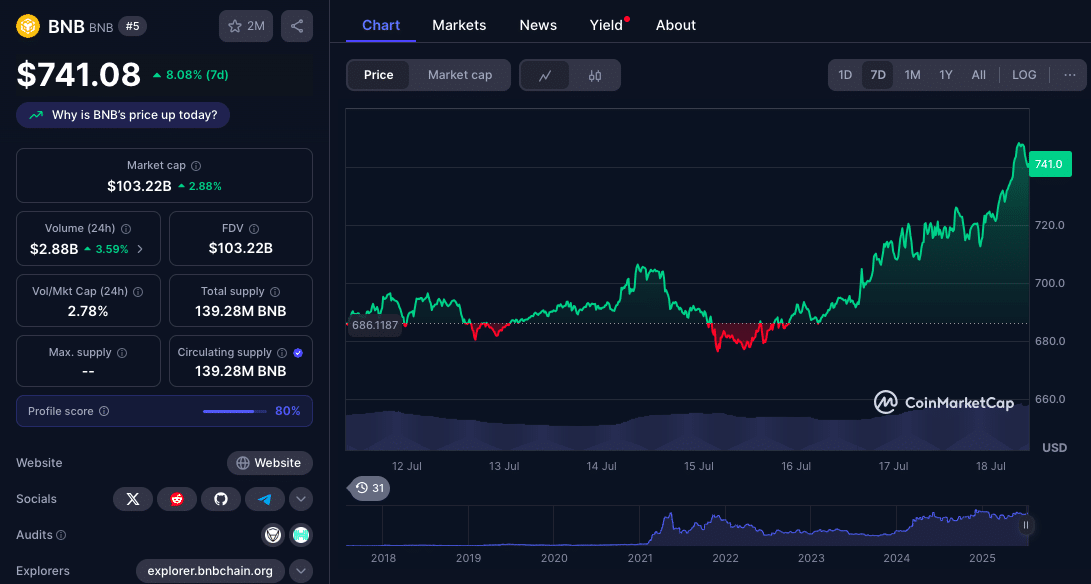
Task: Click the 2.78% Vol/Mkt Cap value
Action: coord(88,311)
